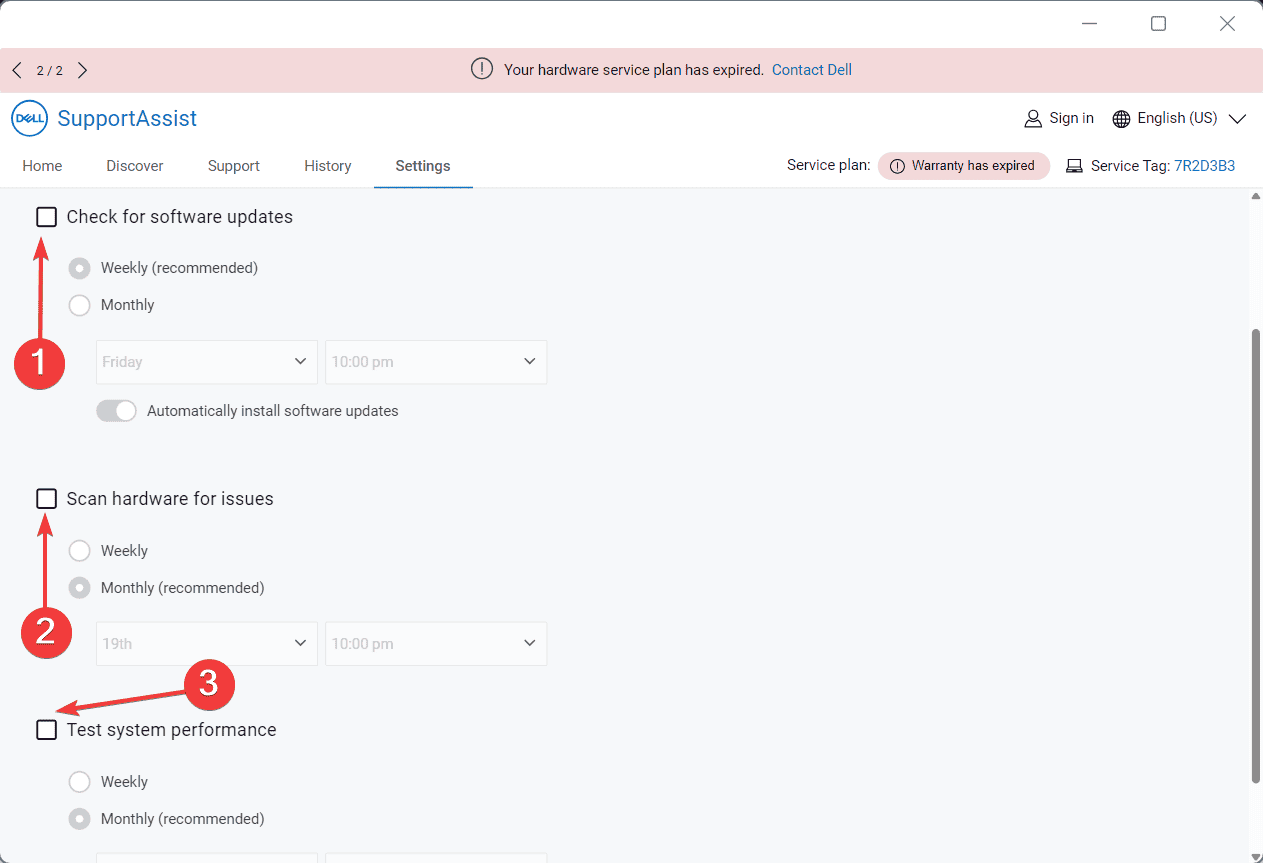Open the Home tab
The image size is (1263, 863).
pos(42,166)
